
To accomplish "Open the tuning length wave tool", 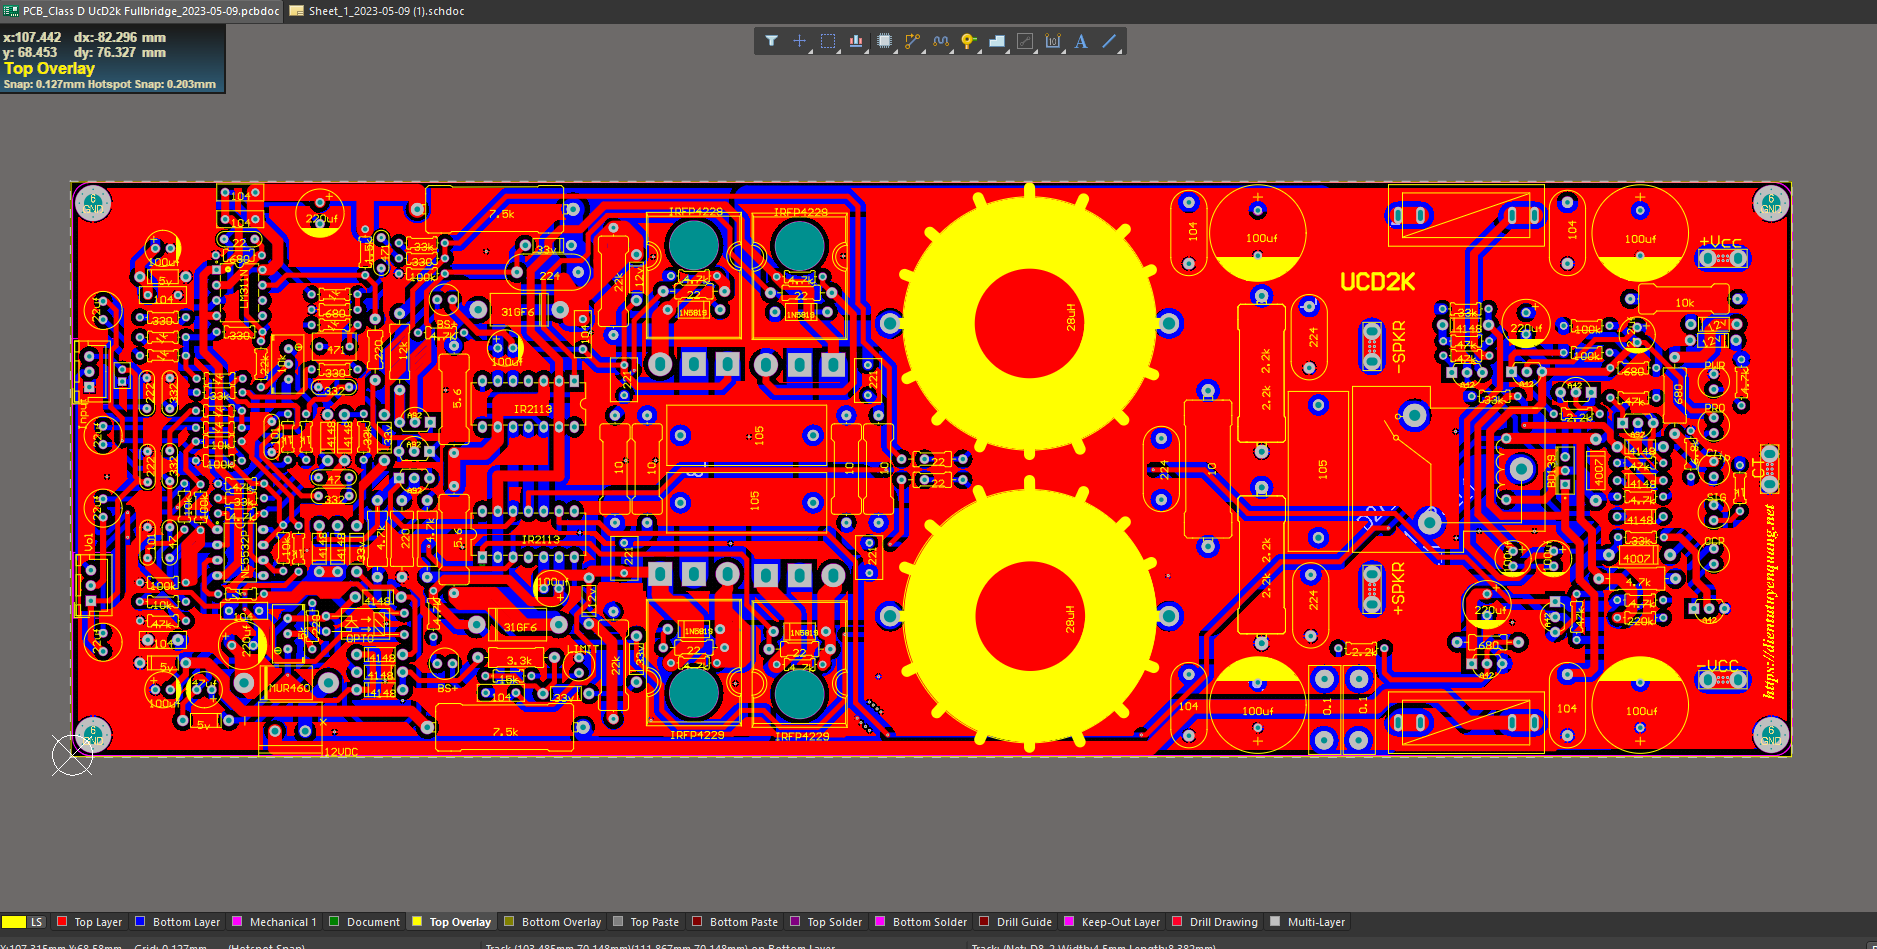I will [x=940, y=41].
